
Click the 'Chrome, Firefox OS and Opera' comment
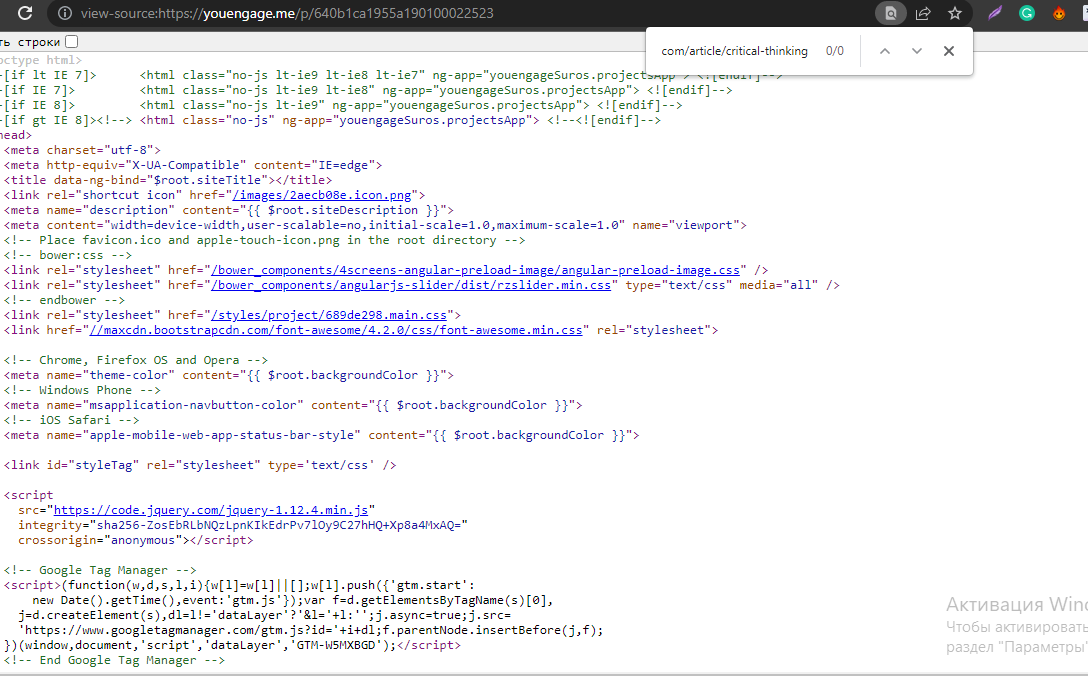tap(135, 360)
